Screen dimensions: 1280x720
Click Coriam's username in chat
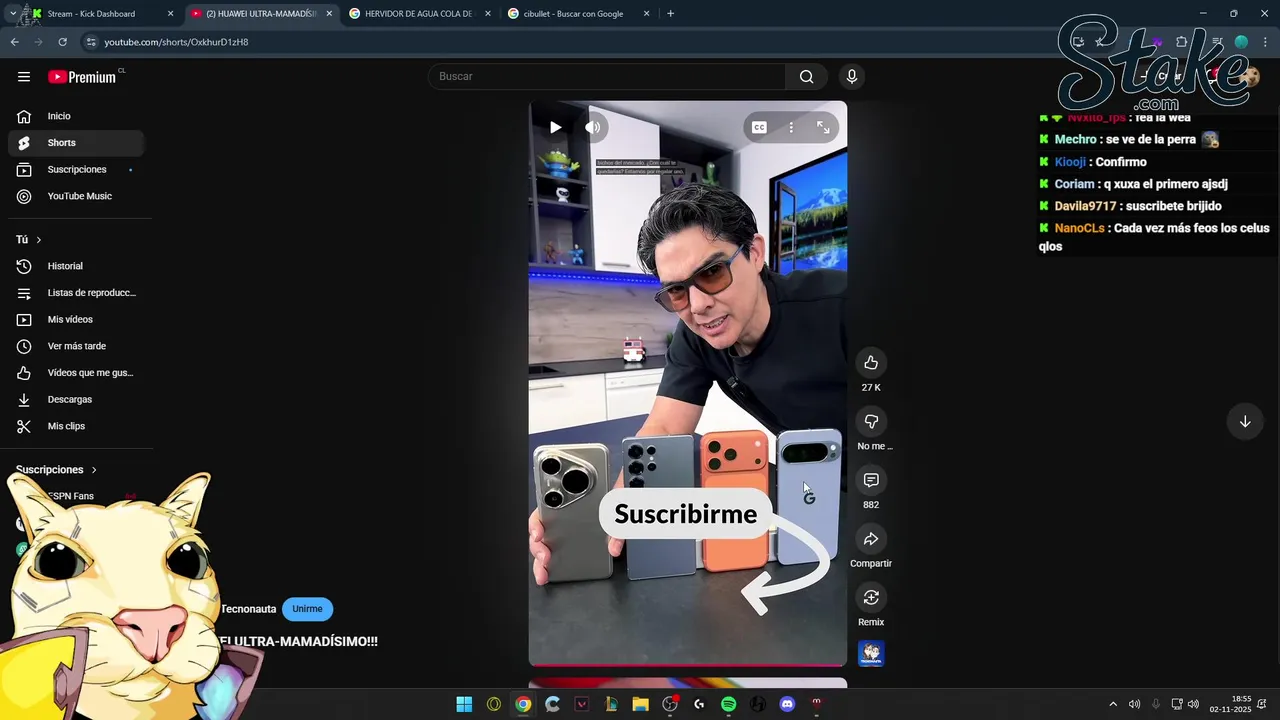1074,184
